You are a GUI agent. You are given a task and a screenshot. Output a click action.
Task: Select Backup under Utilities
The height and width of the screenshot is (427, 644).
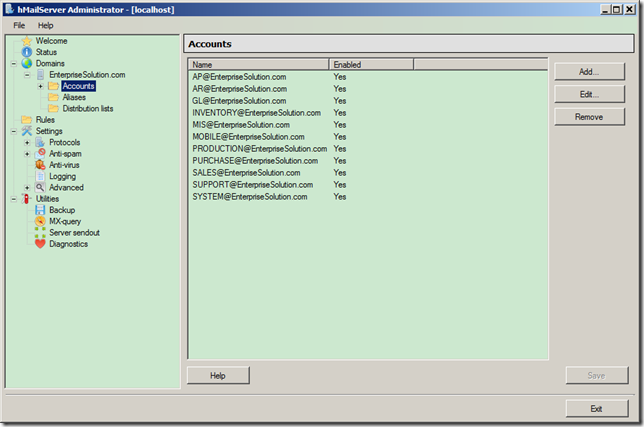click(62, 210)
